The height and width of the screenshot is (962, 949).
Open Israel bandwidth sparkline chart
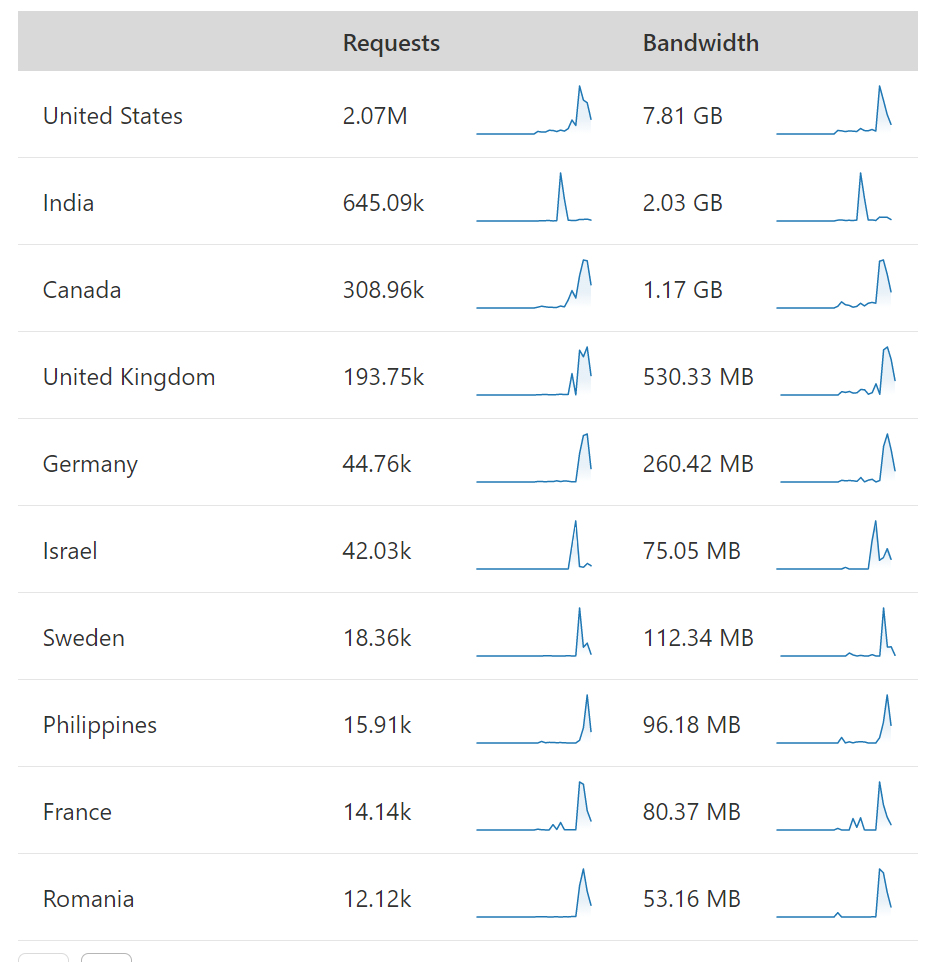834,545
